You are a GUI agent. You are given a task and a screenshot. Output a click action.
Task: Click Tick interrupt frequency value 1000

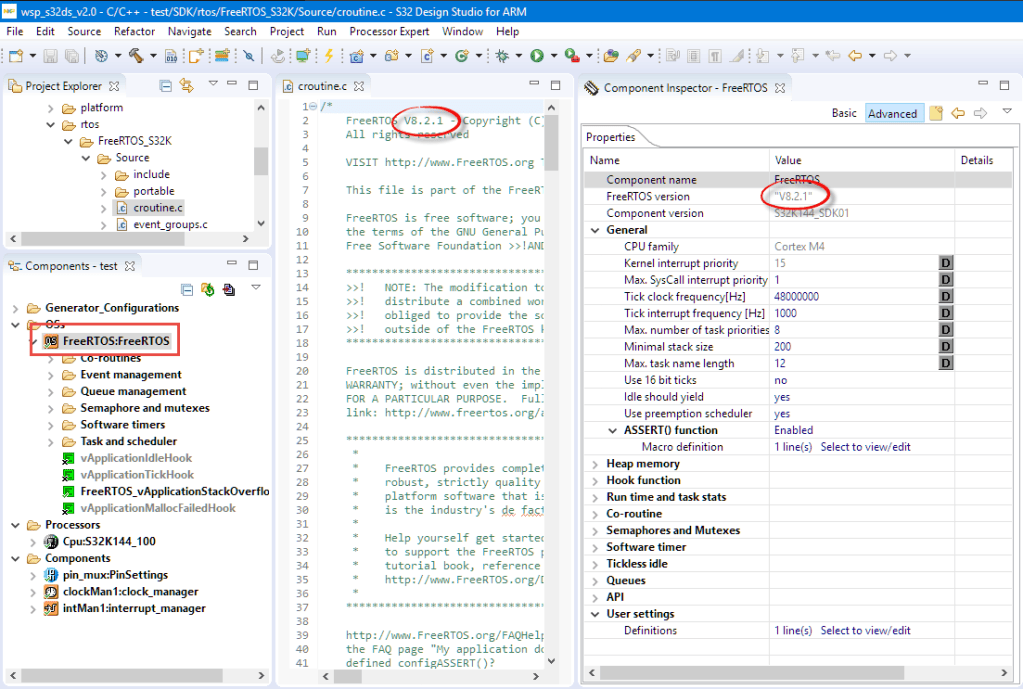coord(786,313)
